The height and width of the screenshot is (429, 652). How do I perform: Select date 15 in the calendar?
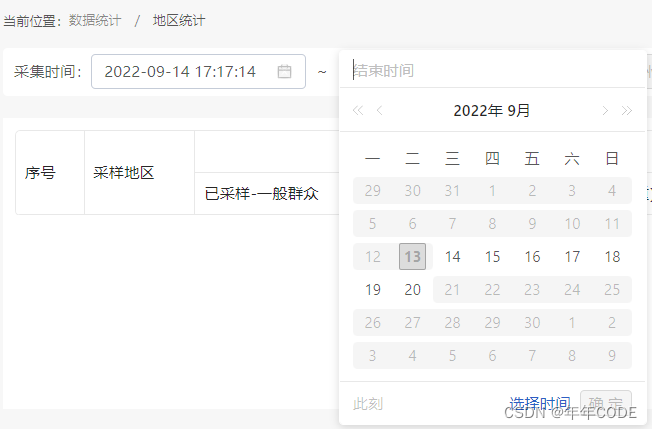pyautogui.click(x=492, y=256)
